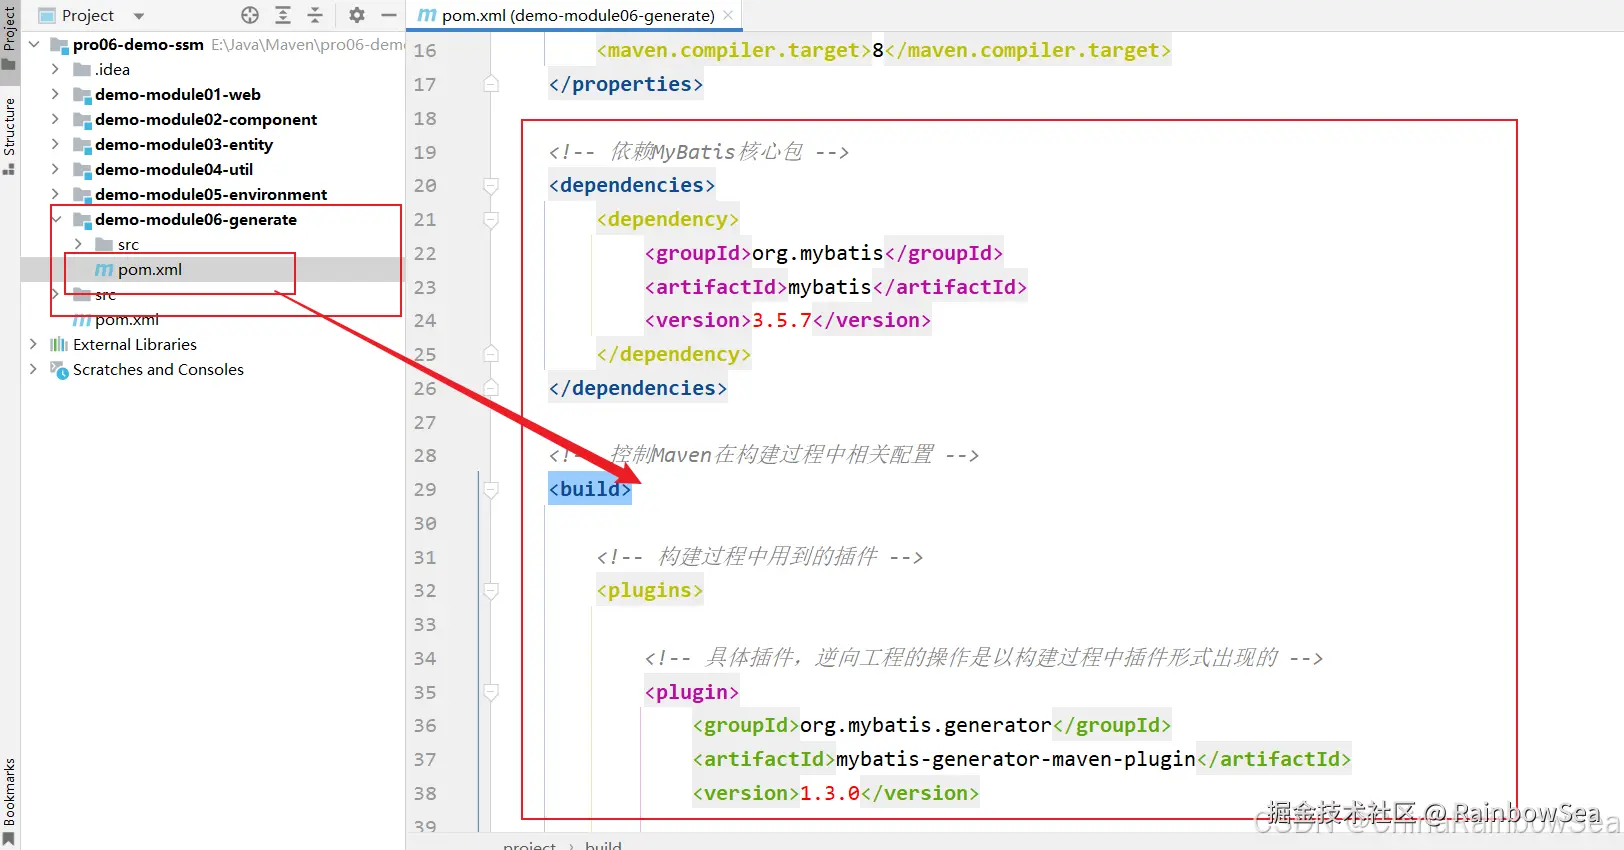Click the locate/select opened file icon

click(x=250, y=15)
